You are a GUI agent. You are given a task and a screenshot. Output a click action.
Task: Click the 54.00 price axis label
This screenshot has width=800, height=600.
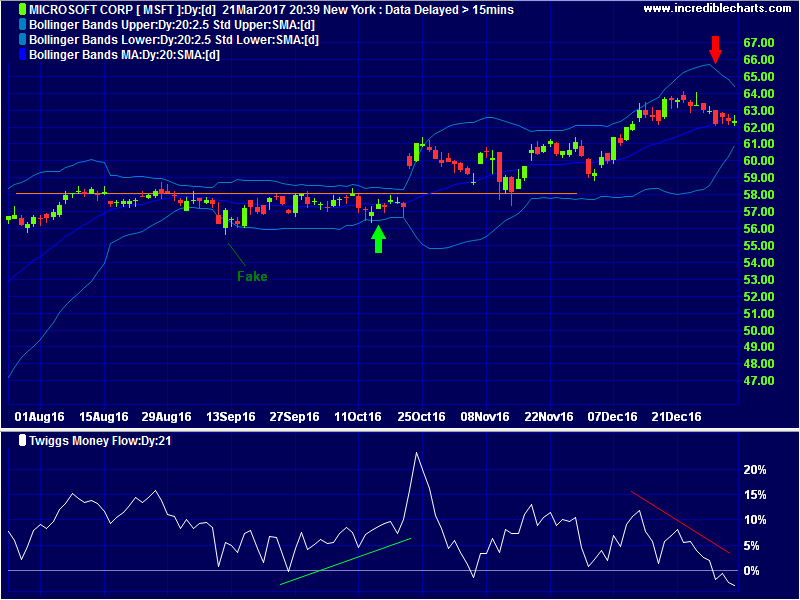click(759, 263)
